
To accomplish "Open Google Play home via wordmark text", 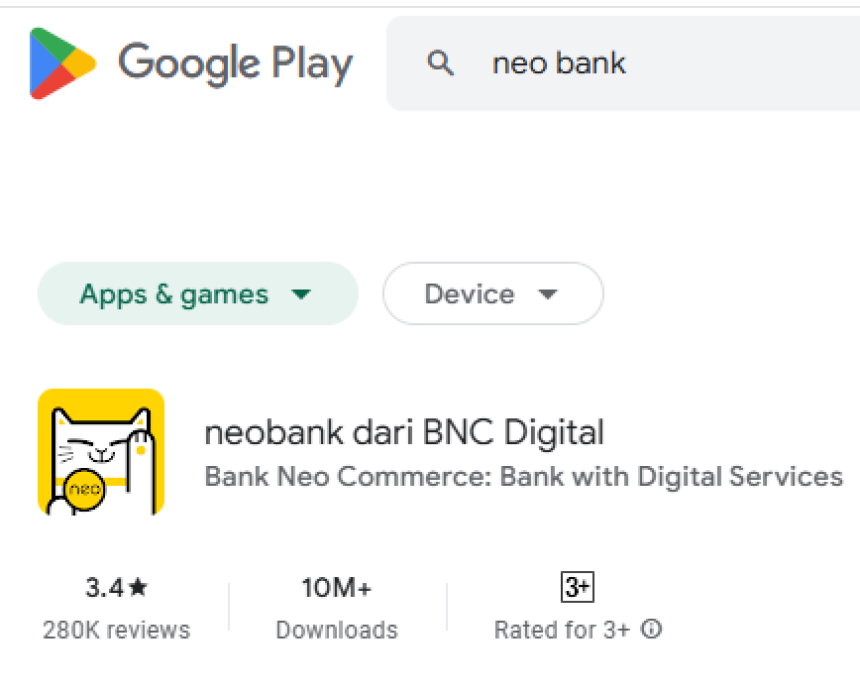I will coord(235,64).
